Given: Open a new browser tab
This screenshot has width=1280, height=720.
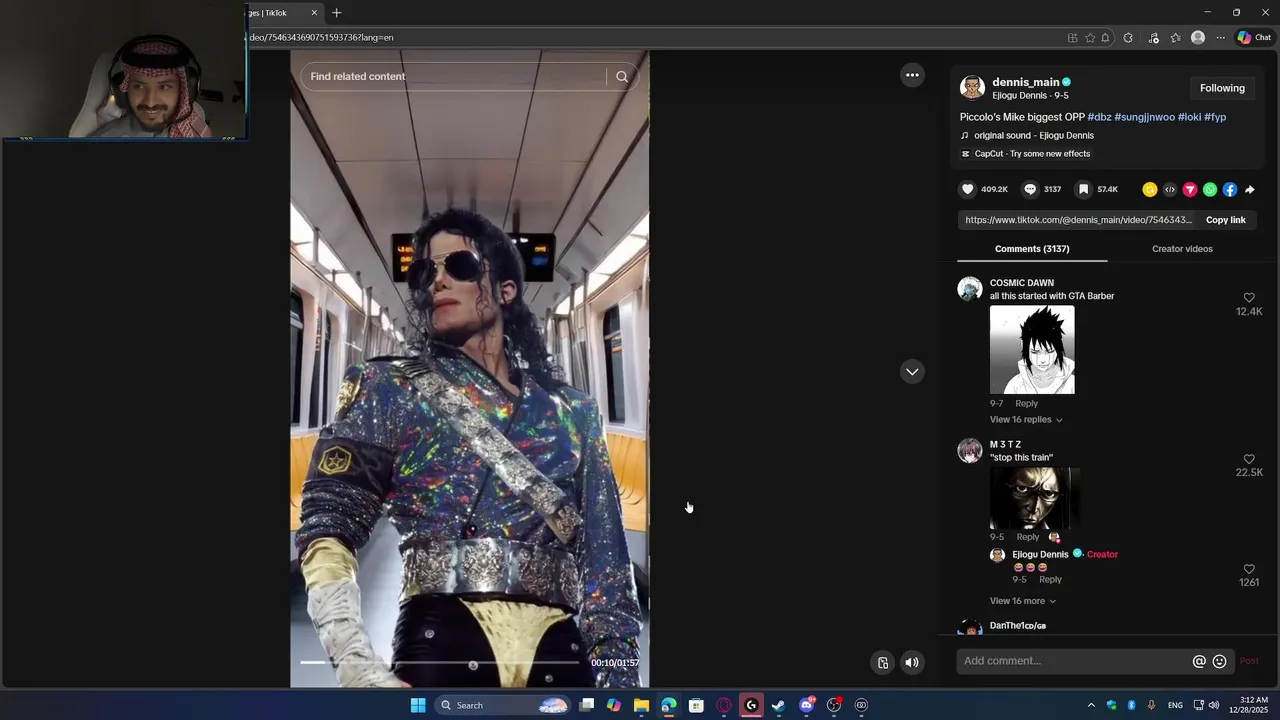Looking at the screenshot, I should [337, 13].
